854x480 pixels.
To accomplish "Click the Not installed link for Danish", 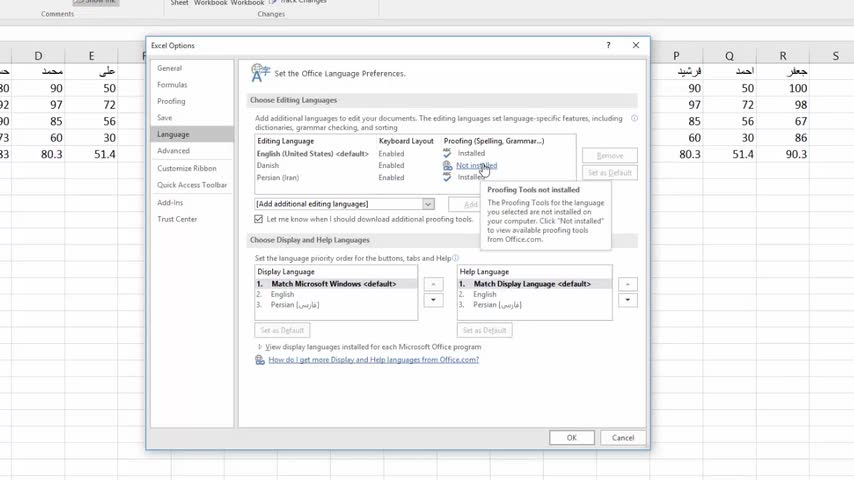I will [x=477, y=166].
